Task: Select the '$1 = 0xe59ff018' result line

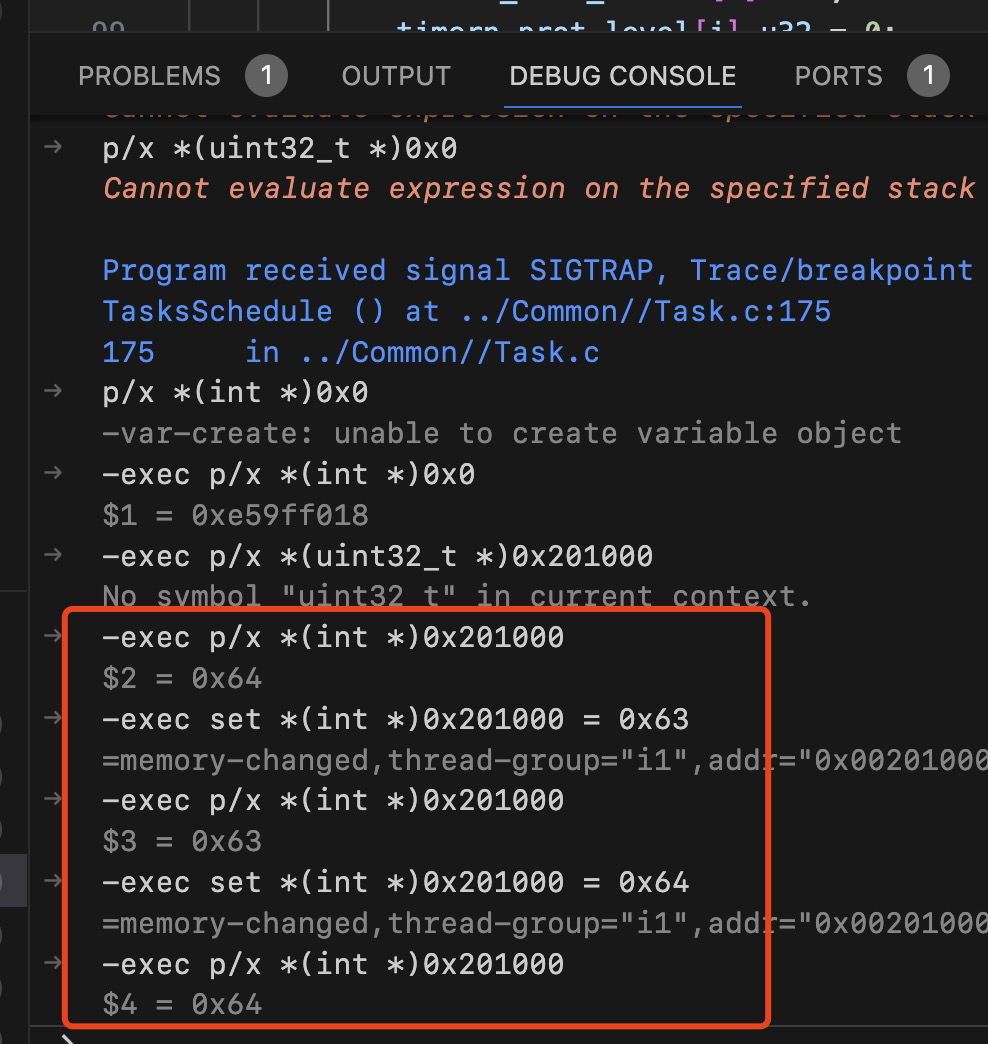Action: pyautogui.click(x=236, y=515)
